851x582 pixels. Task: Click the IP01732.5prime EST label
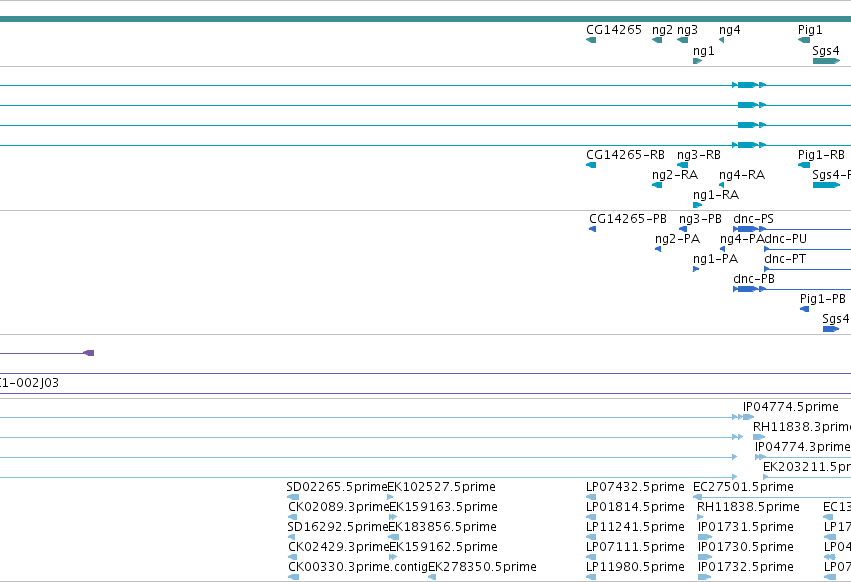746,567
